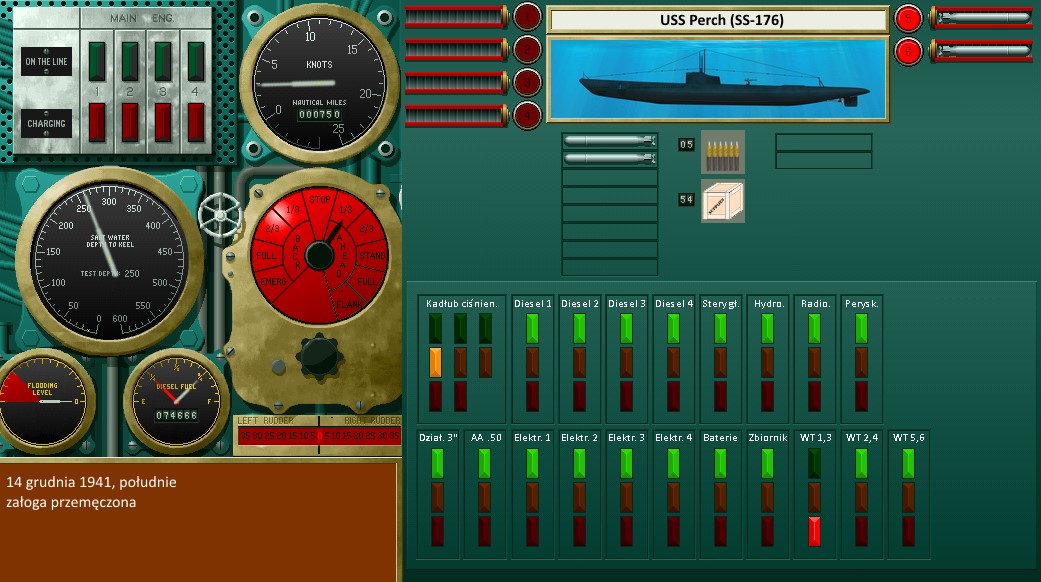The width and height of the screenshot is (1041, 582).
Task: Click stern torpedo tube 5 button
Action: coord(908,17)
